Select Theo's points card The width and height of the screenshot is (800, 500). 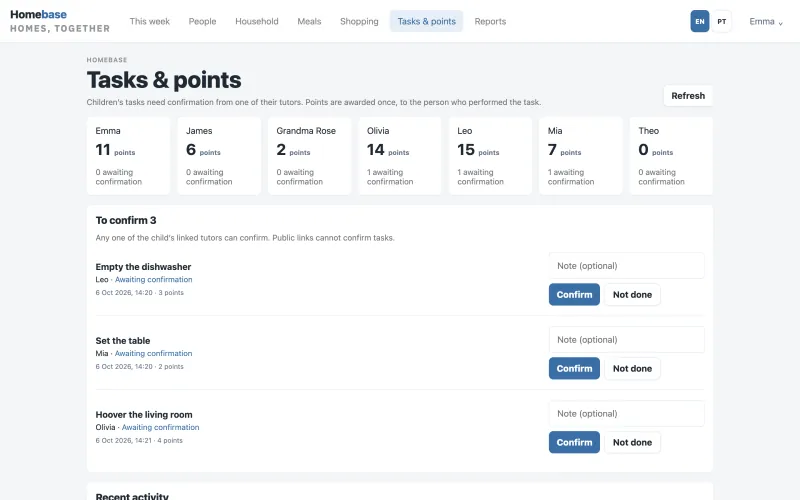pyautogui.click(x=671, y=156)
